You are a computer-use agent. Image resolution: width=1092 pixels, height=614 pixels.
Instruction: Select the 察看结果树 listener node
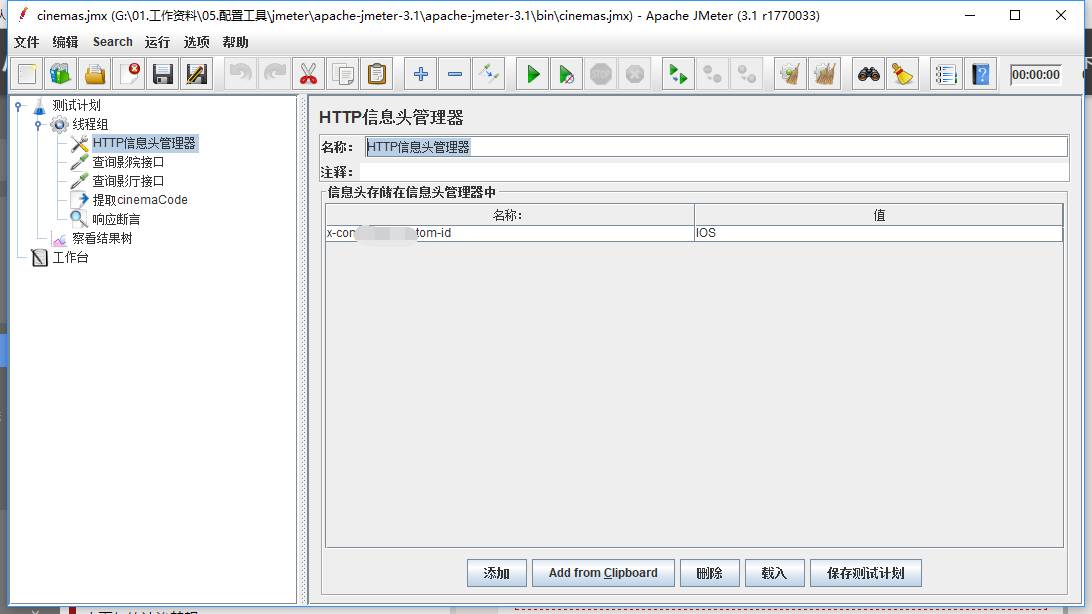point(102,238)
